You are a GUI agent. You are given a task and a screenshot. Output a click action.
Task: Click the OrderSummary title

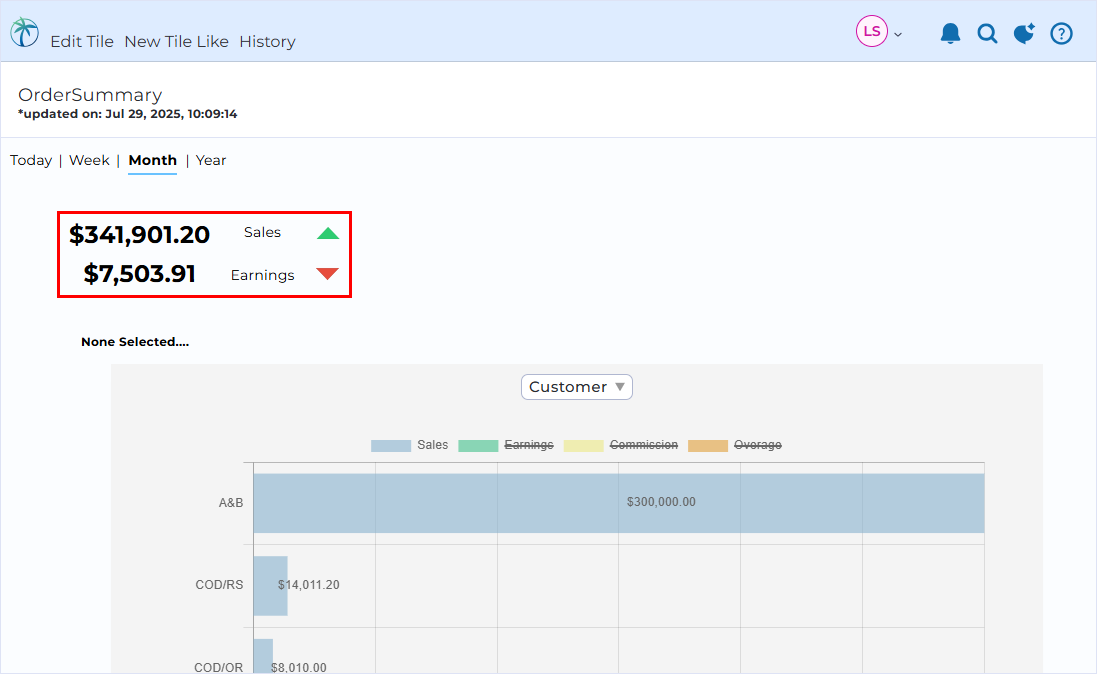pyautogui.click(x=90, y=94)
